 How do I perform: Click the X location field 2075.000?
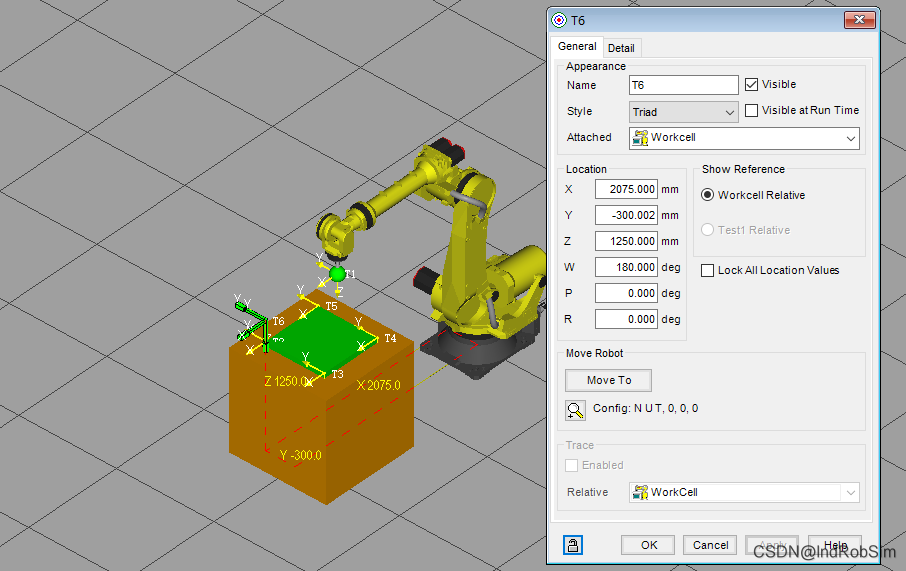pos(626,189)
